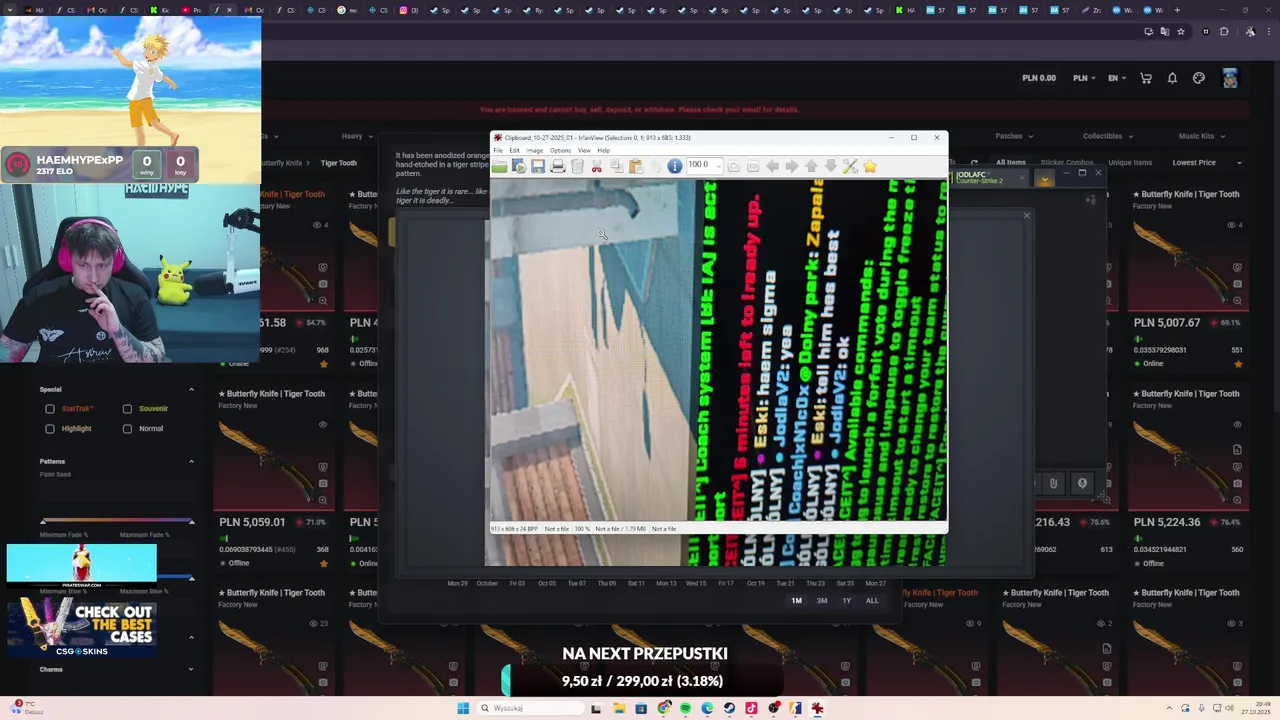Yellow star icon in IrfanView toolbar
Image resolution: width=1280 pixels, height=720 pixels.
pos(870,166)
